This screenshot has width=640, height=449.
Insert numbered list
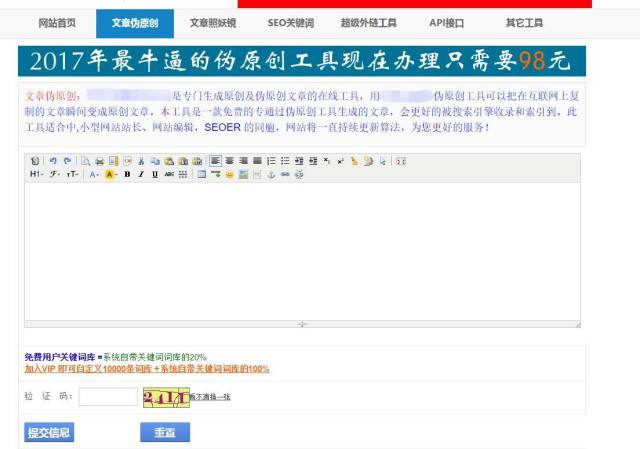[x=271, y=161]
